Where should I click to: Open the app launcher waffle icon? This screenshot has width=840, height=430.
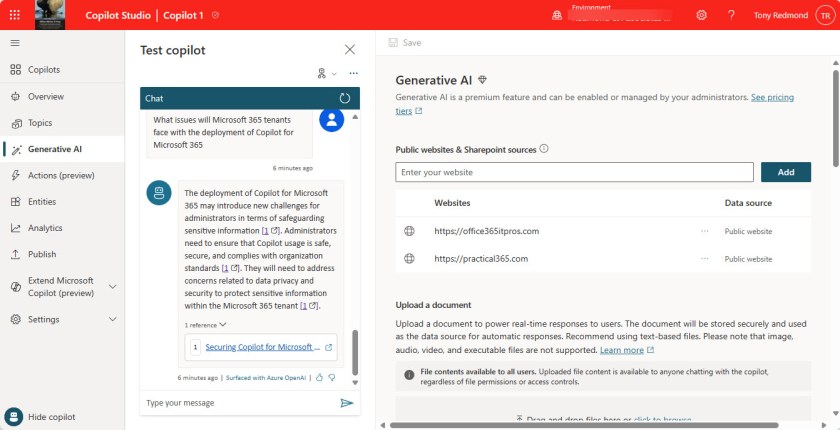pos(15,15)
